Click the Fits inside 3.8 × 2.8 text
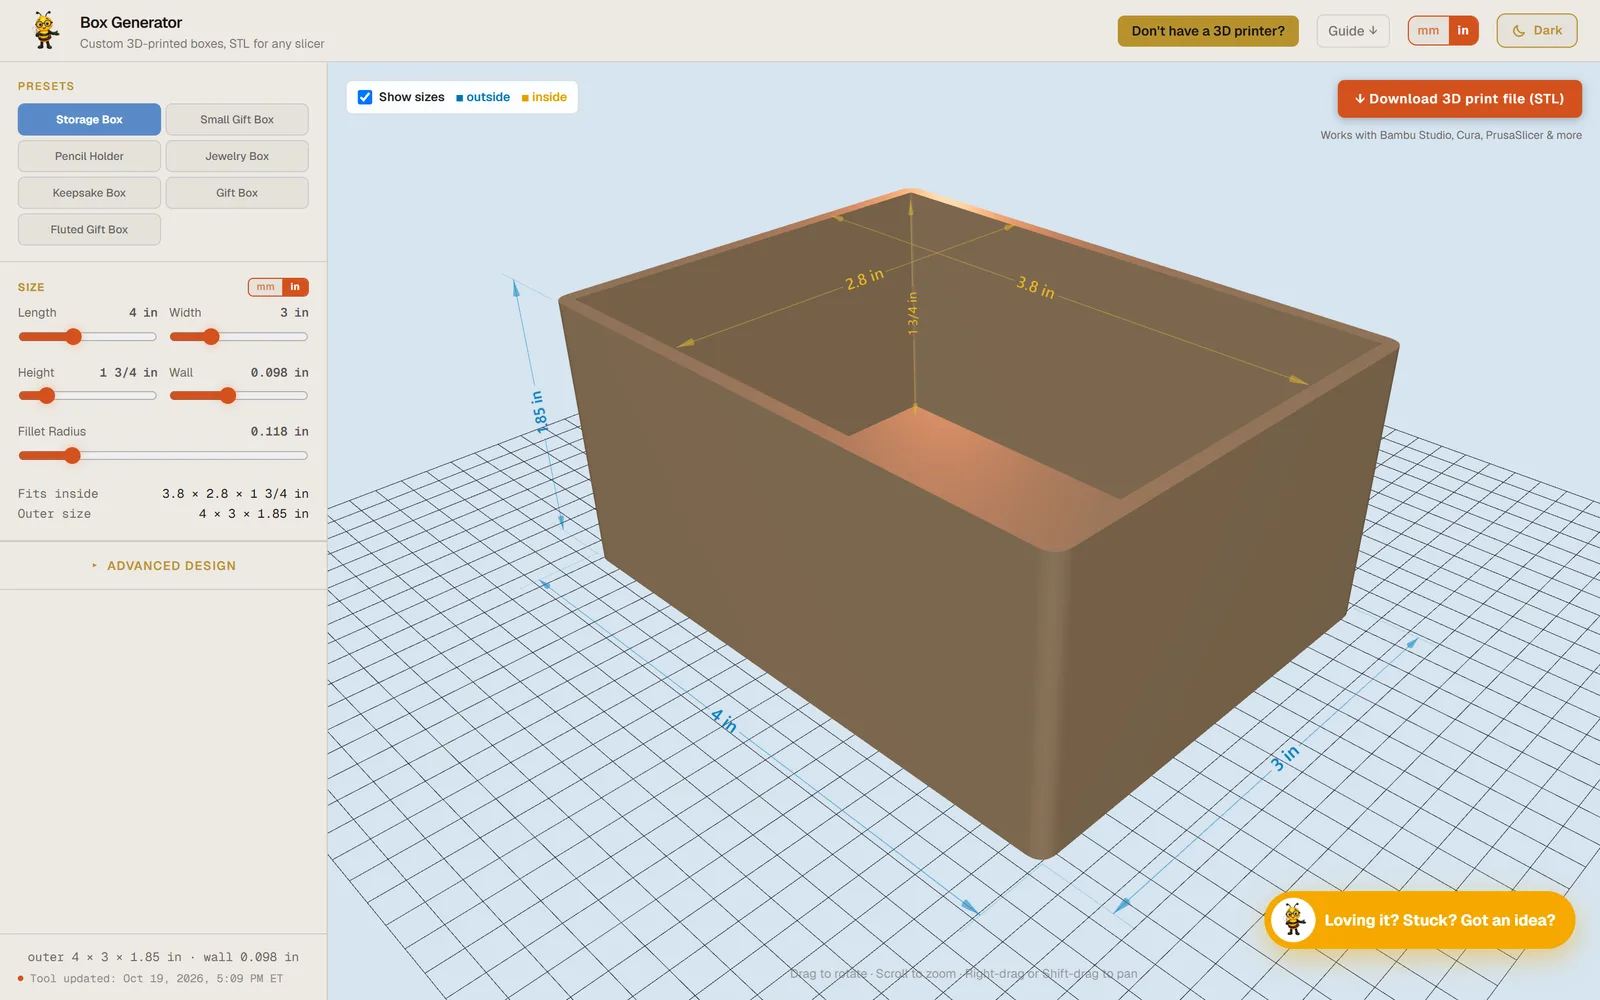The width and height of the screenshot is (1600, 1000). pyautogui.click(x=235, y=494)
